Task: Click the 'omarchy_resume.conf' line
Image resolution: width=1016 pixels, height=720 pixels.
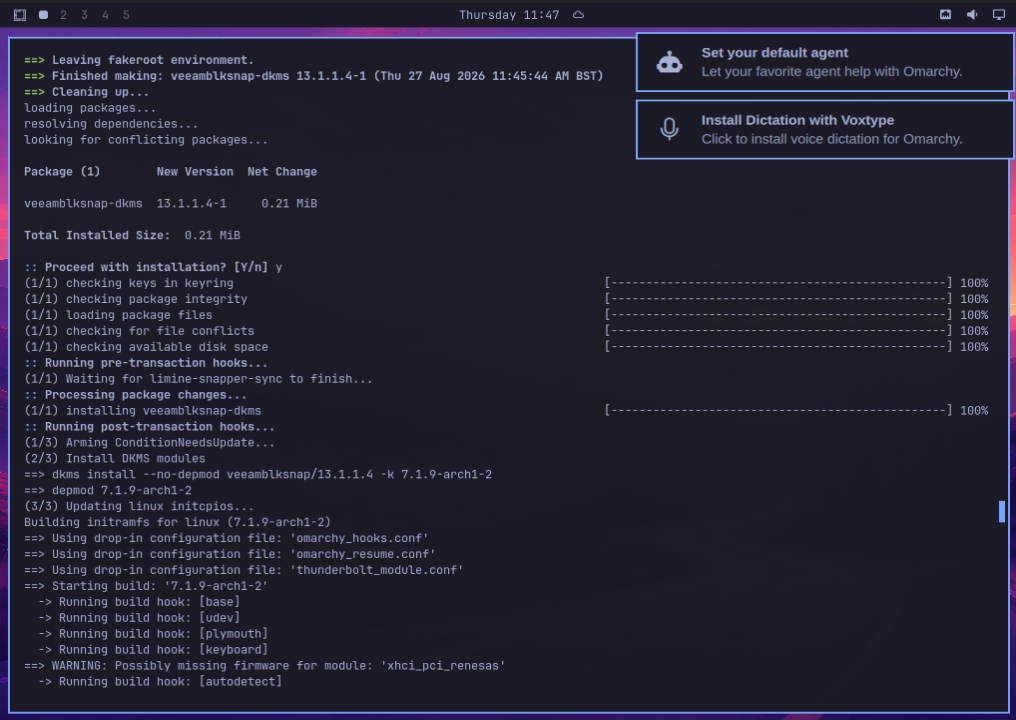Action: pyautogui.click(x=230, y=554)
